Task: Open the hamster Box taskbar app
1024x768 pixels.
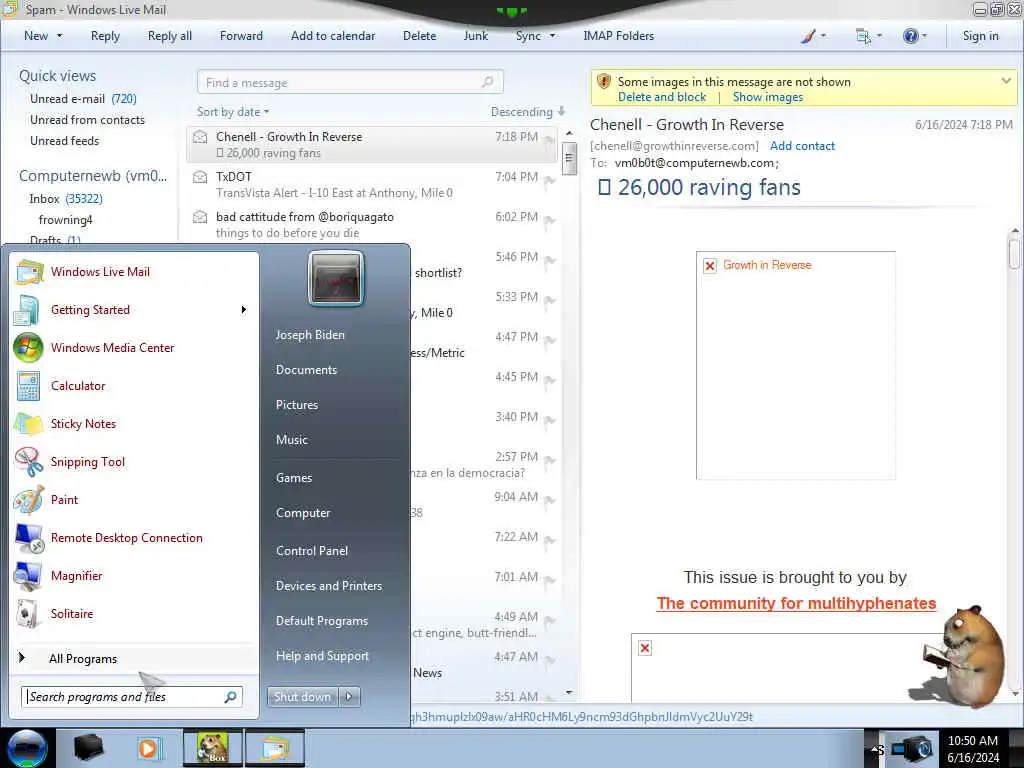Action: (x=213, y=748)
